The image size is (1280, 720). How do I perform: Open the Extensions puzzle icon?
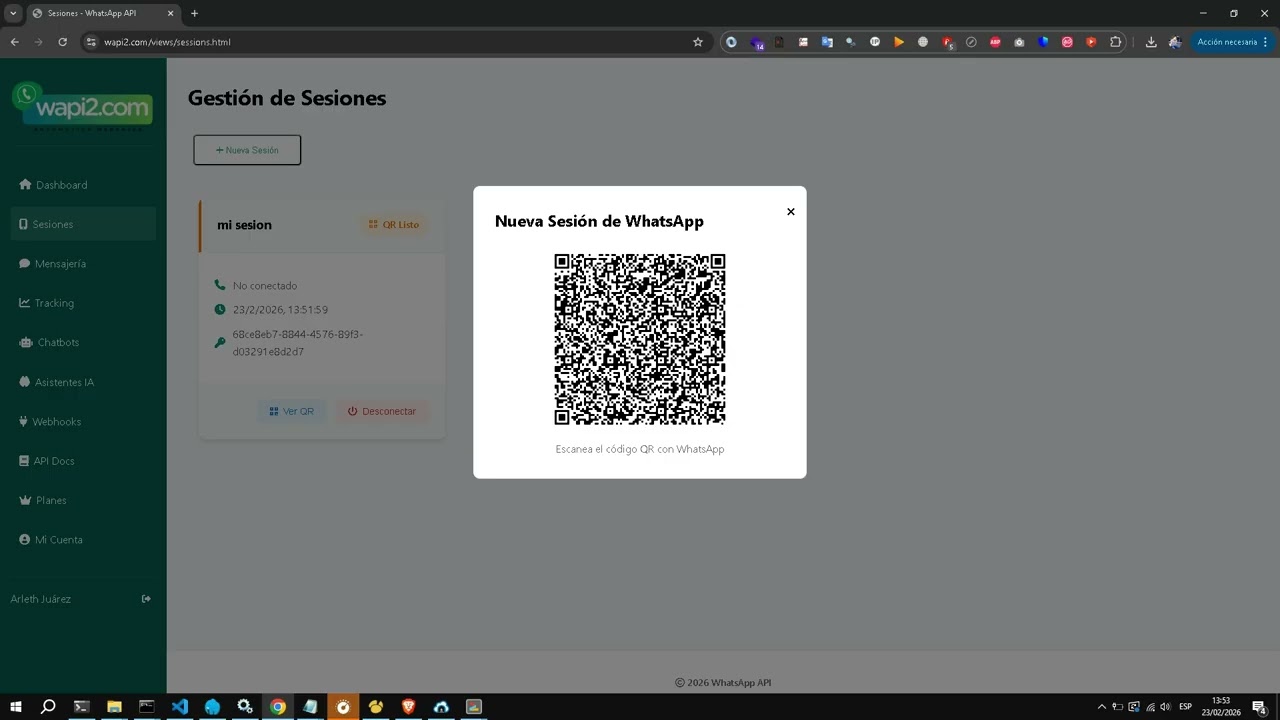coord(1116,42)
